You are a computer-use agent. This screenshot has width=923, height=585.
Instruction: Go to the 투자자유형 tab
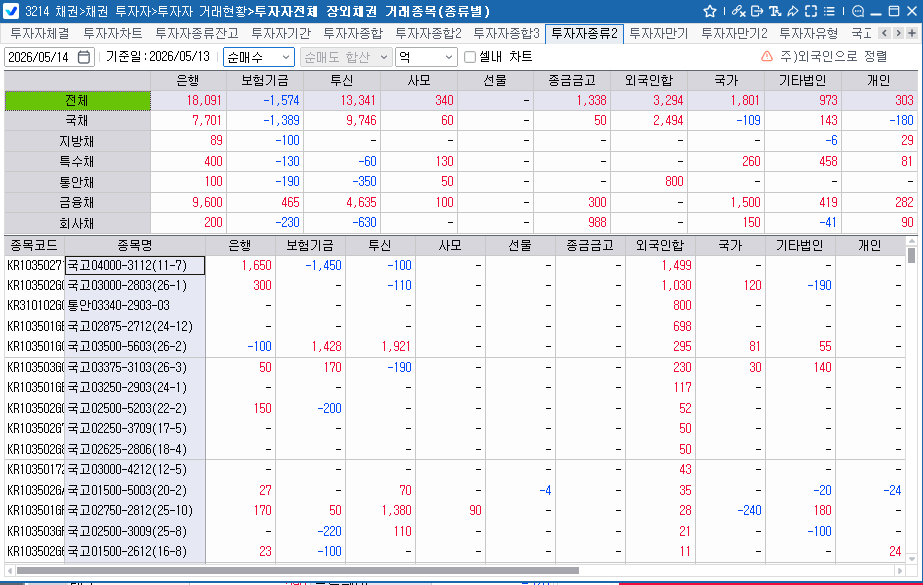(809, 34)
